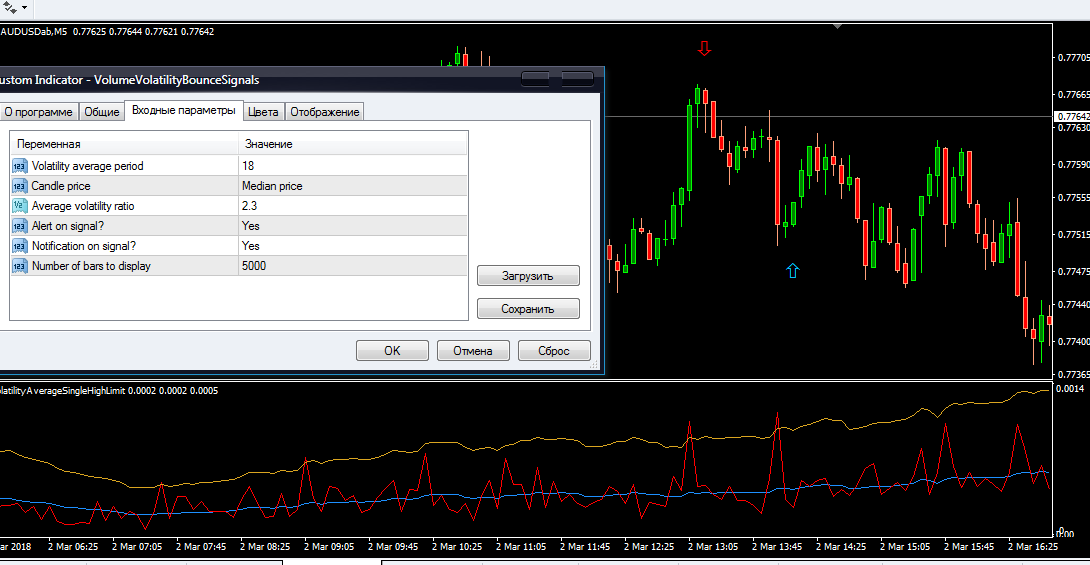
Task: Switch to the 'О программе' tab
Action: [38, 112]
